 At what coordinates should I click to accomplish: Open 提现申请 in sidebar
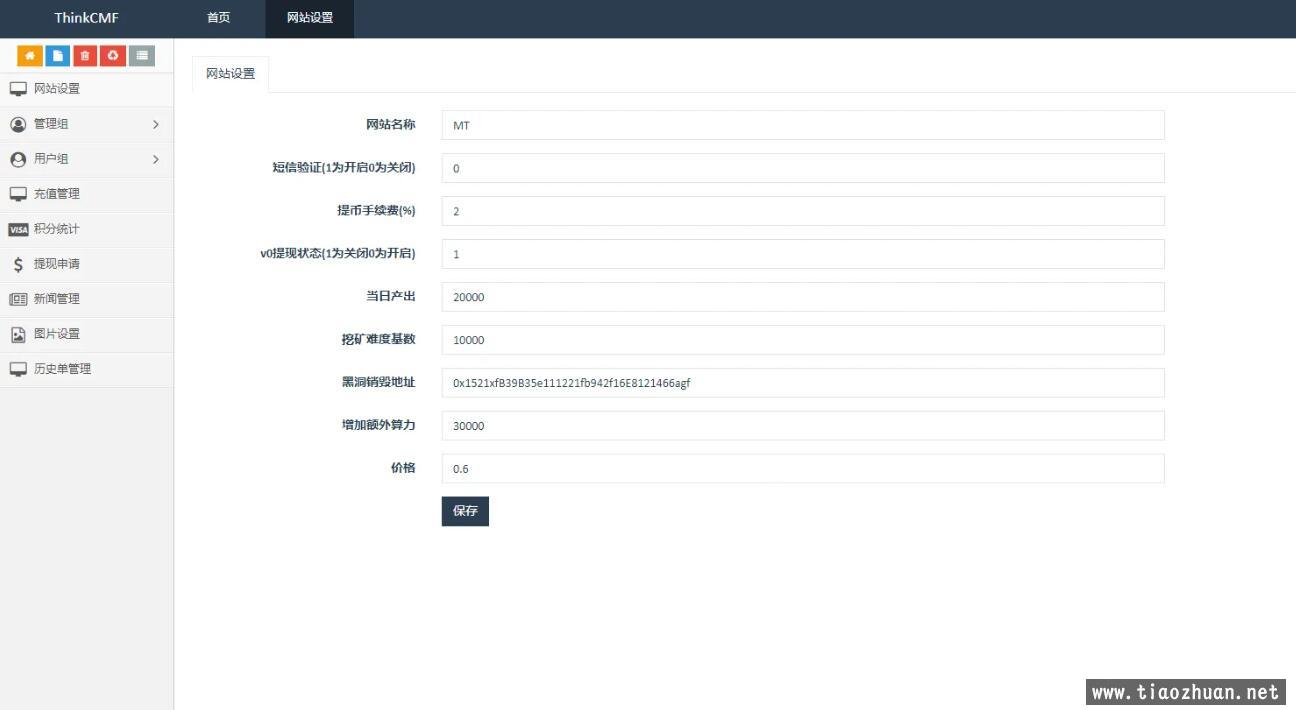87,264
